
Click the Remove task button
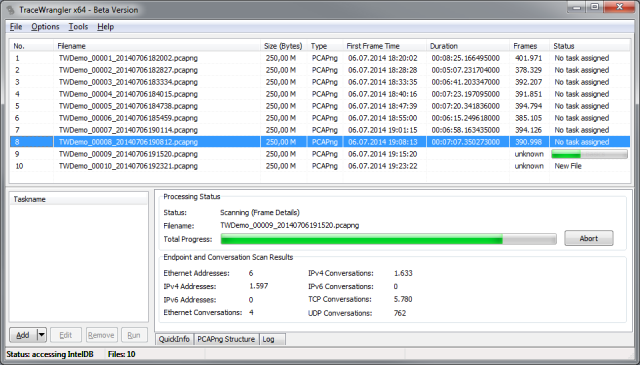[x=101, y=335]
